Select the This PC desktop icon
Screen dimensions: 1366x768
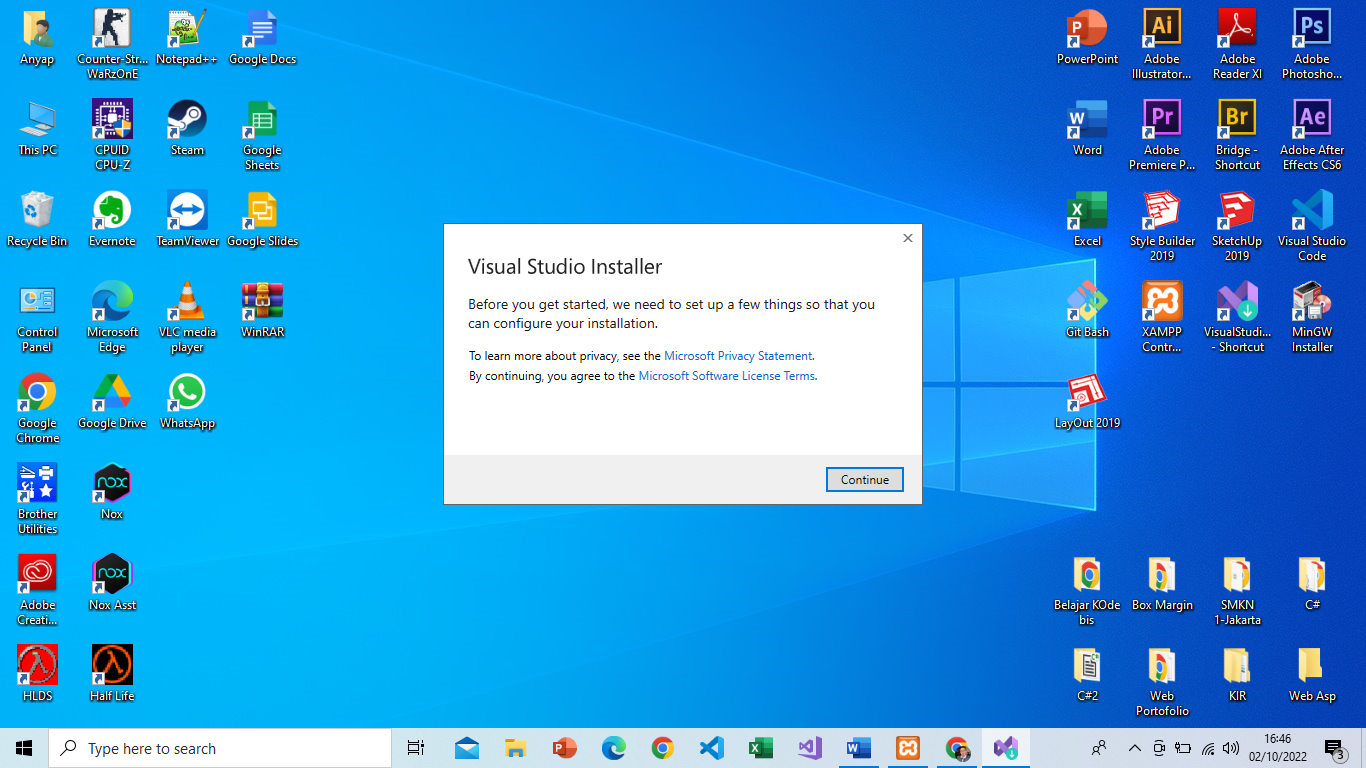click(37, 129)
